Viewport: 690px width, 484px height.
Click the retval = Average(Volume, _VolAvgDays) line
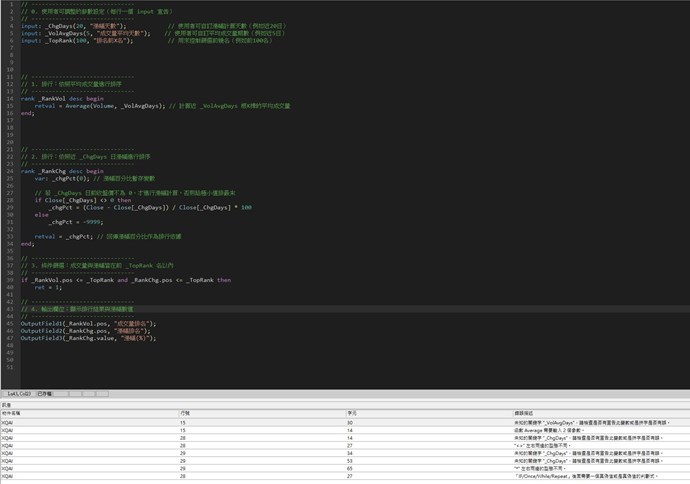coord(100,105)
